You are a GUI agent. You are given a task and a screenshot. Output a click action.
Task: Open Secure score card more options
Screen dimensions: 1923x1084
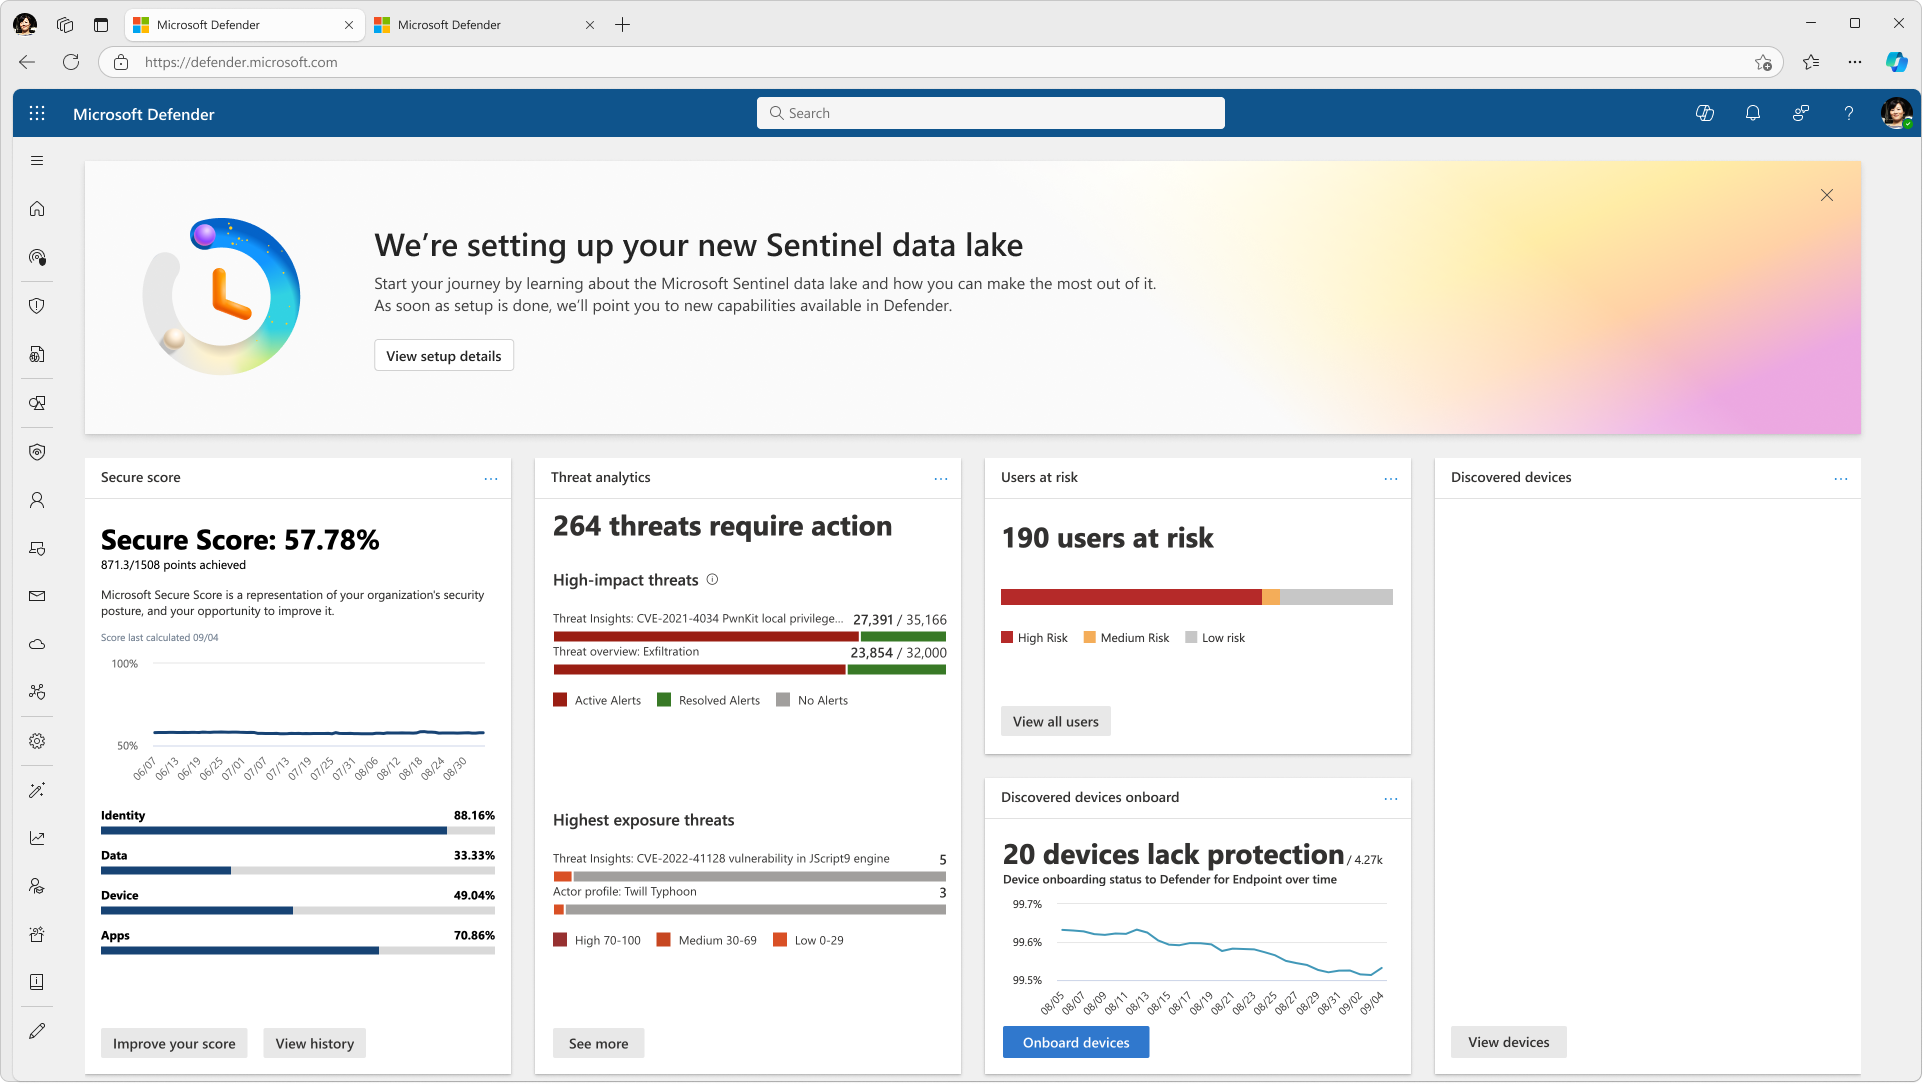click(x=490, y=478)
